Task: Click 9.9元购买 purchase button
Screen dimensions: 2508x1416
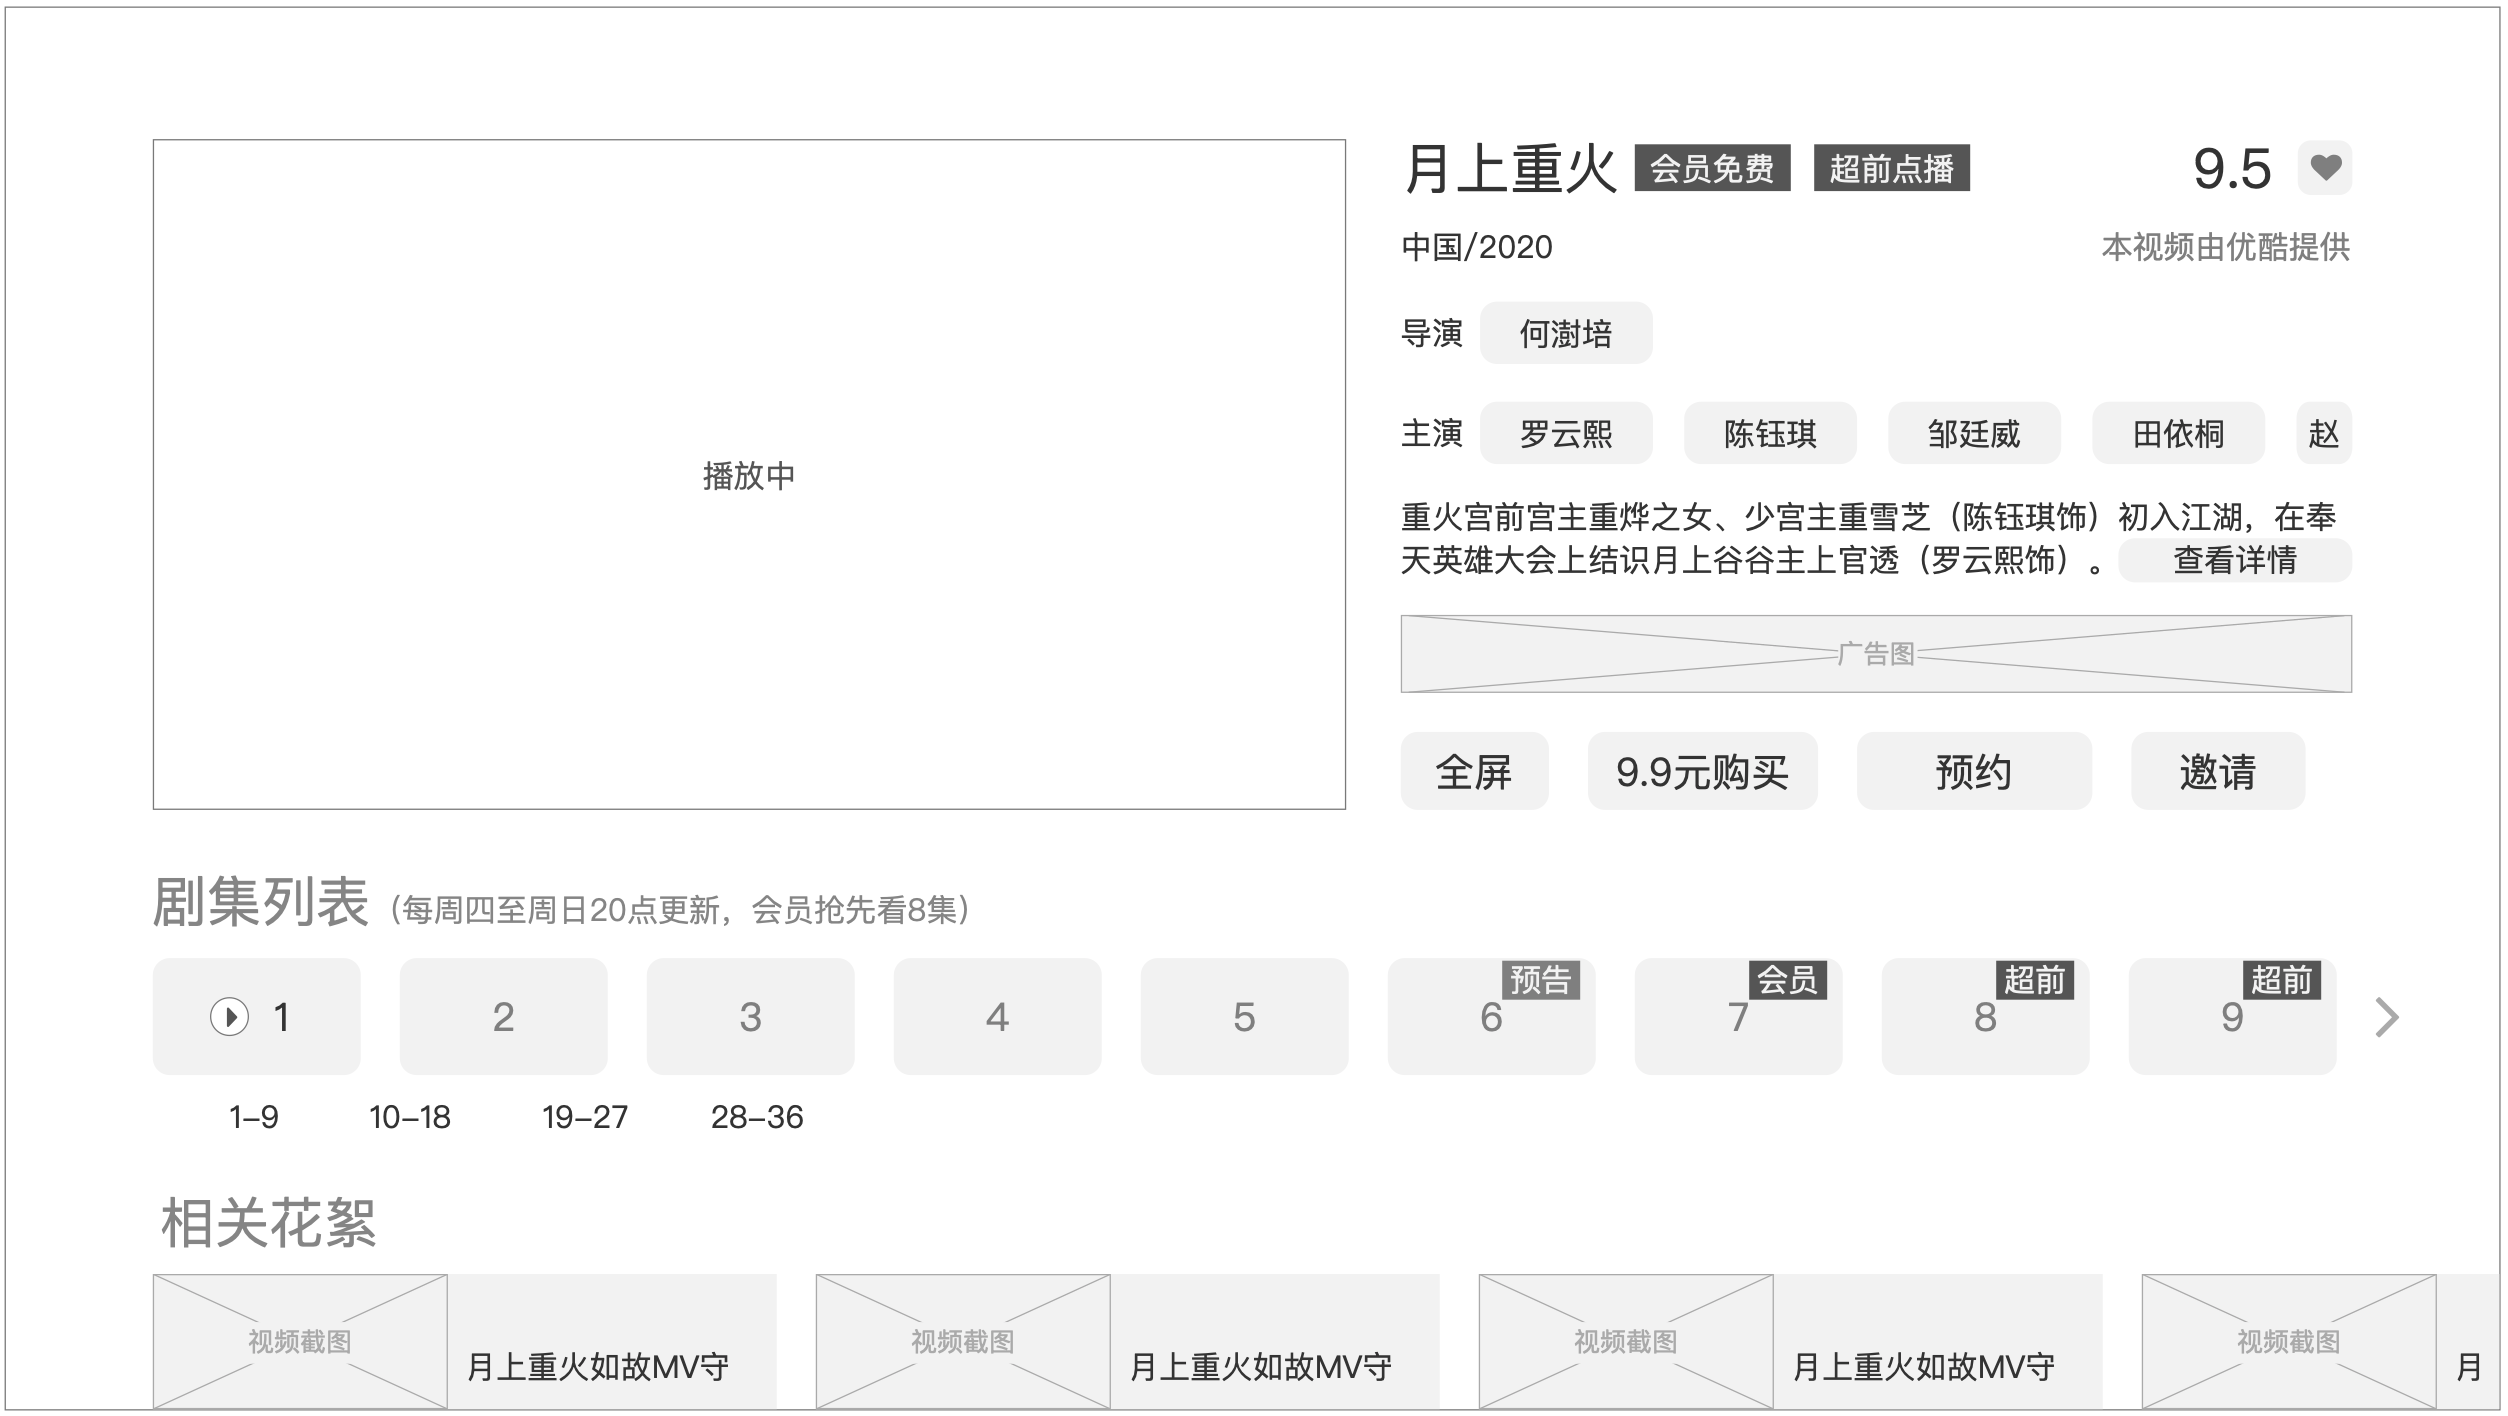Action: (x=1702, y=771)
